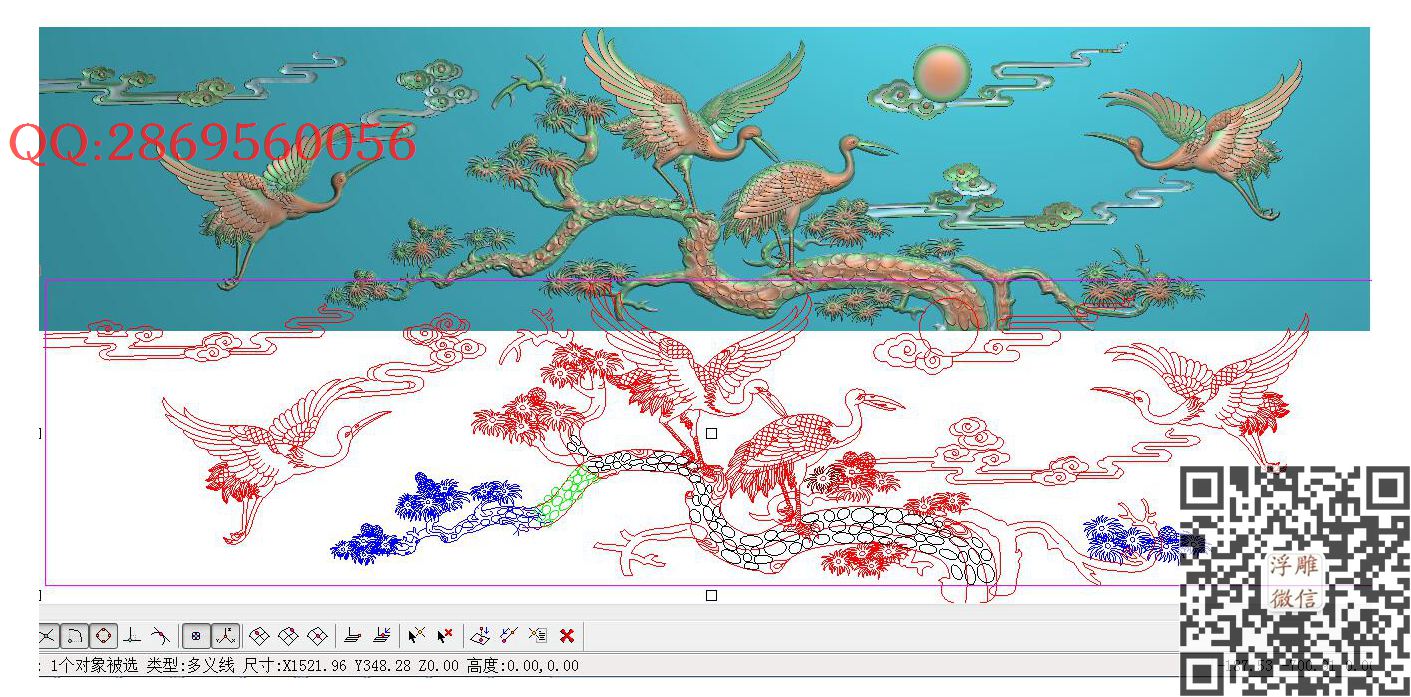1411x697 pixels.
Task: Toggle the grid point snap button
Action: pos(196,636)
